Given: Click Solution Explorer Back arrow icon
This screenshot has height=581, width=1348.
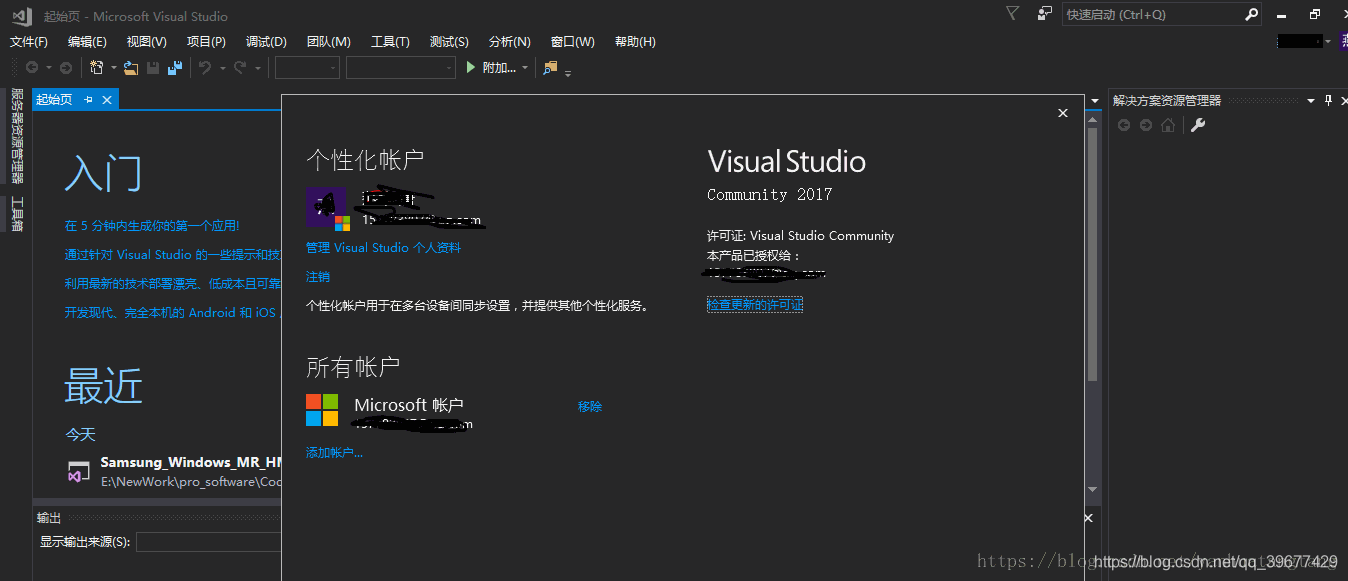Looking at the screenshot, I should (1124, 125).
